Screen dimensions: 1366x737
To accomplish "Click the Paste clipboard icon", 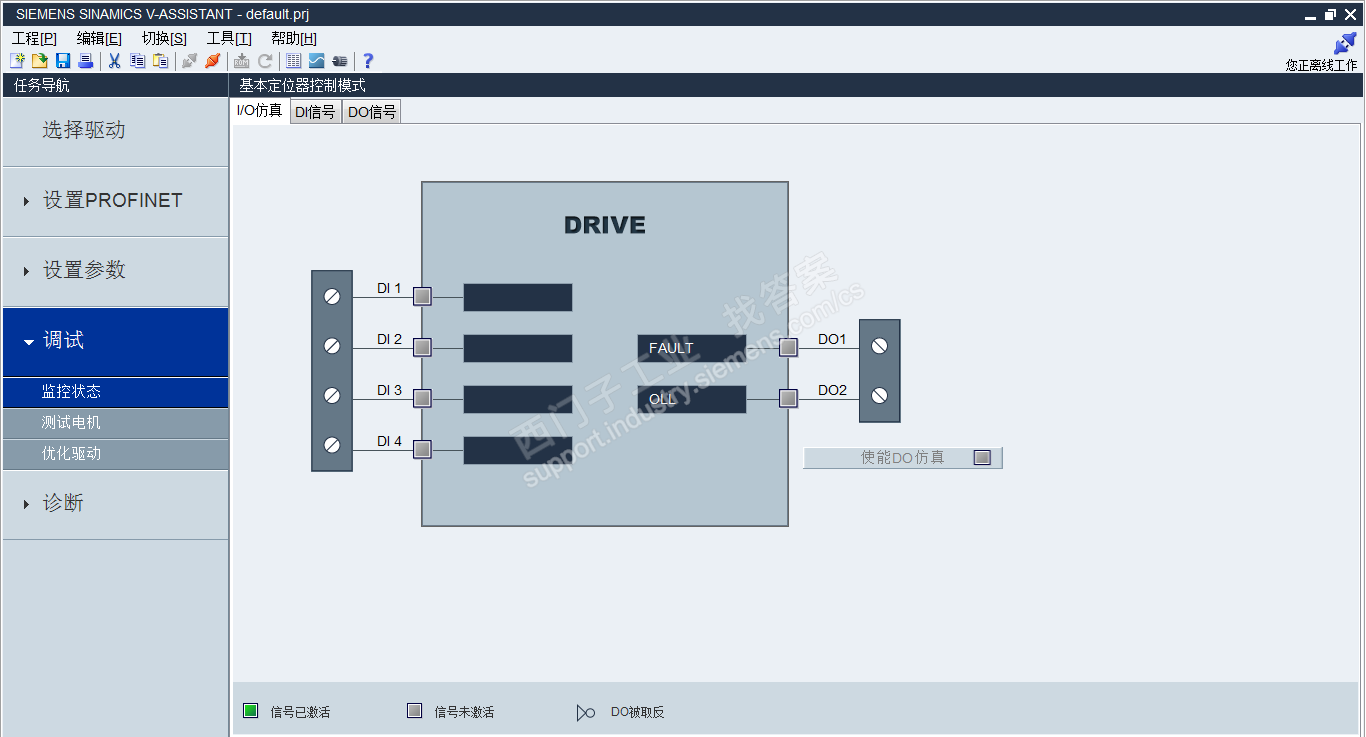I will coord(160,61).
